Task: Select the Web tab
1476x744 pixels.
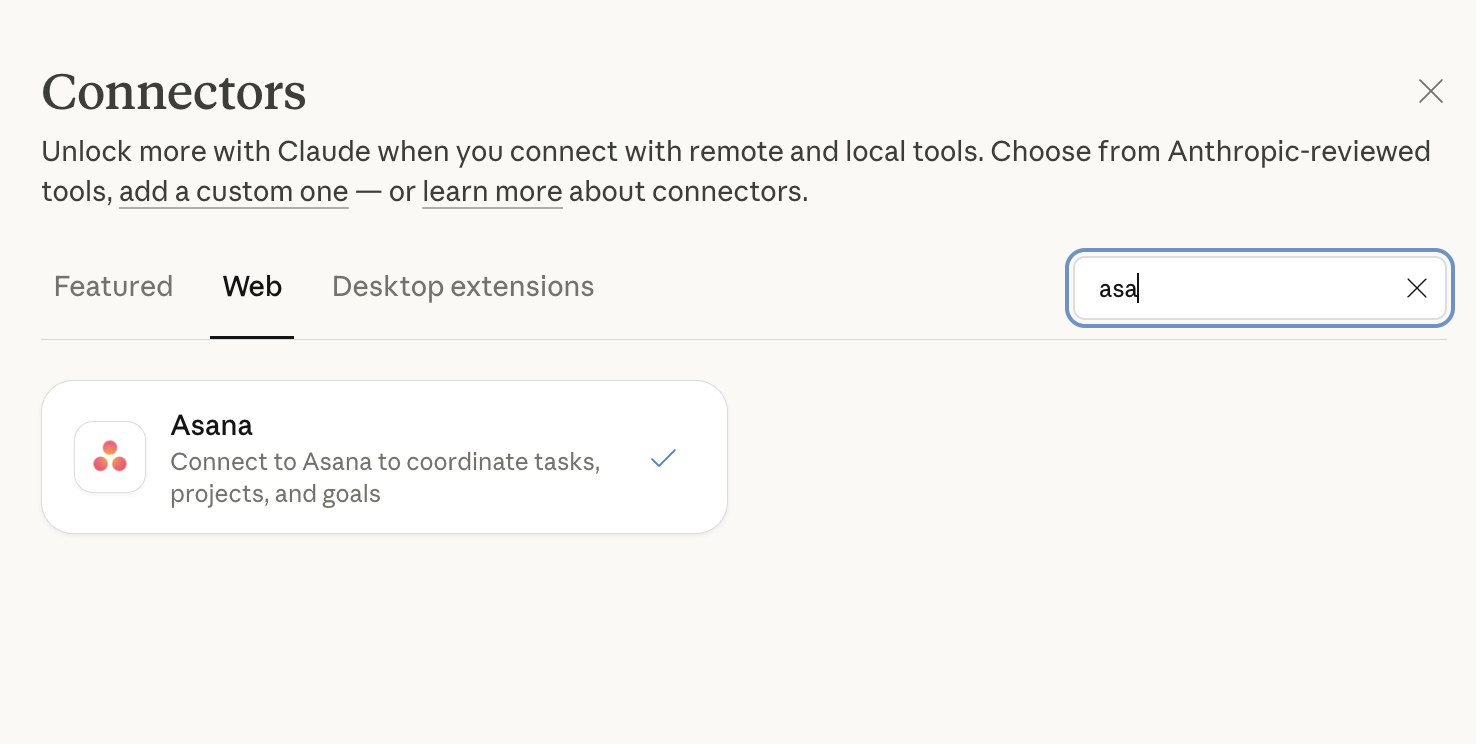Action: pos(252,287)
